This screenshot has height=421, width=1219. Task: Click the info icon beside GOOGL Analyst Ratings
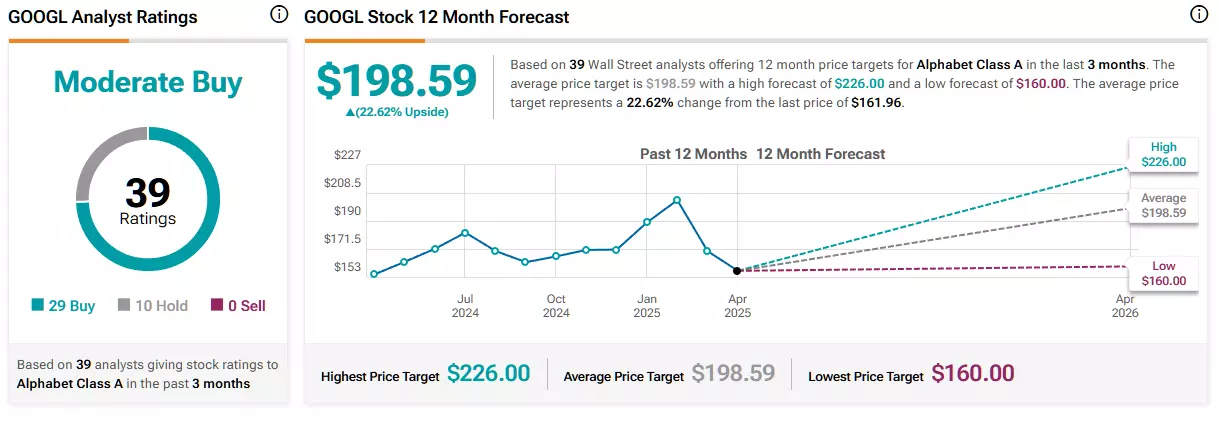click(x=279, y=15)
